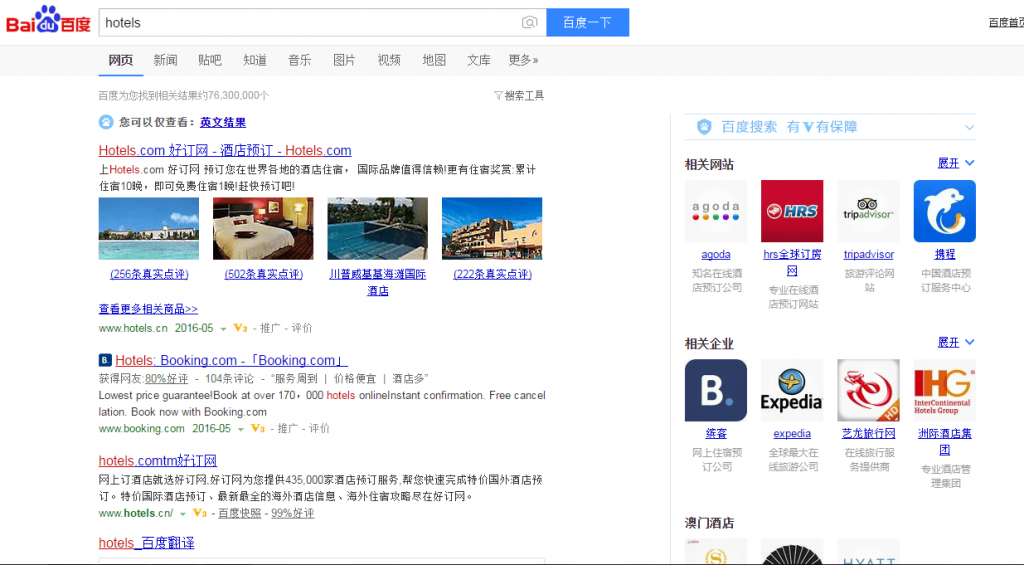Open Hotels: Booking.com result title
The width and height of the screenshot is (1024, 565).
click(231, 360)
